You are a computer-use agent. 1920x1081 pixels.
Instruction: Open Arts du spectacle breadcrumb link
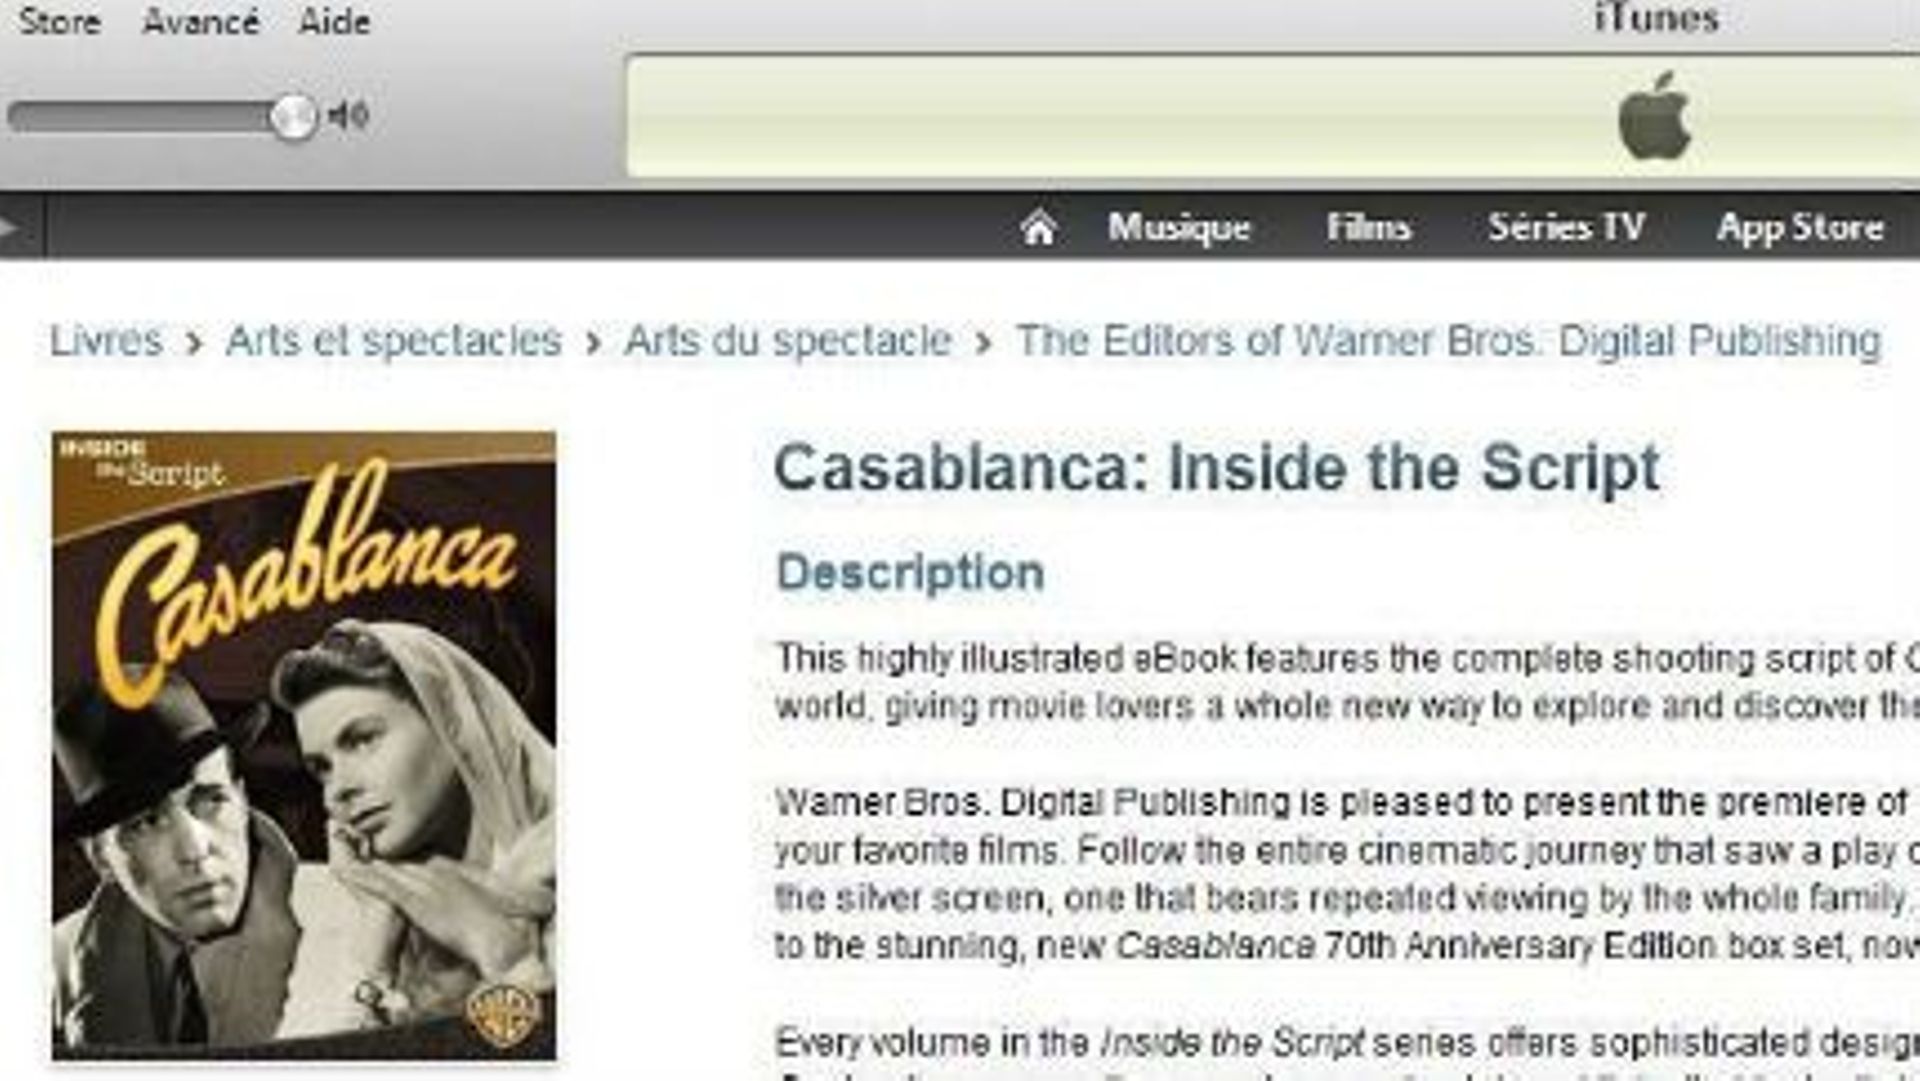[x=788, y=341]
